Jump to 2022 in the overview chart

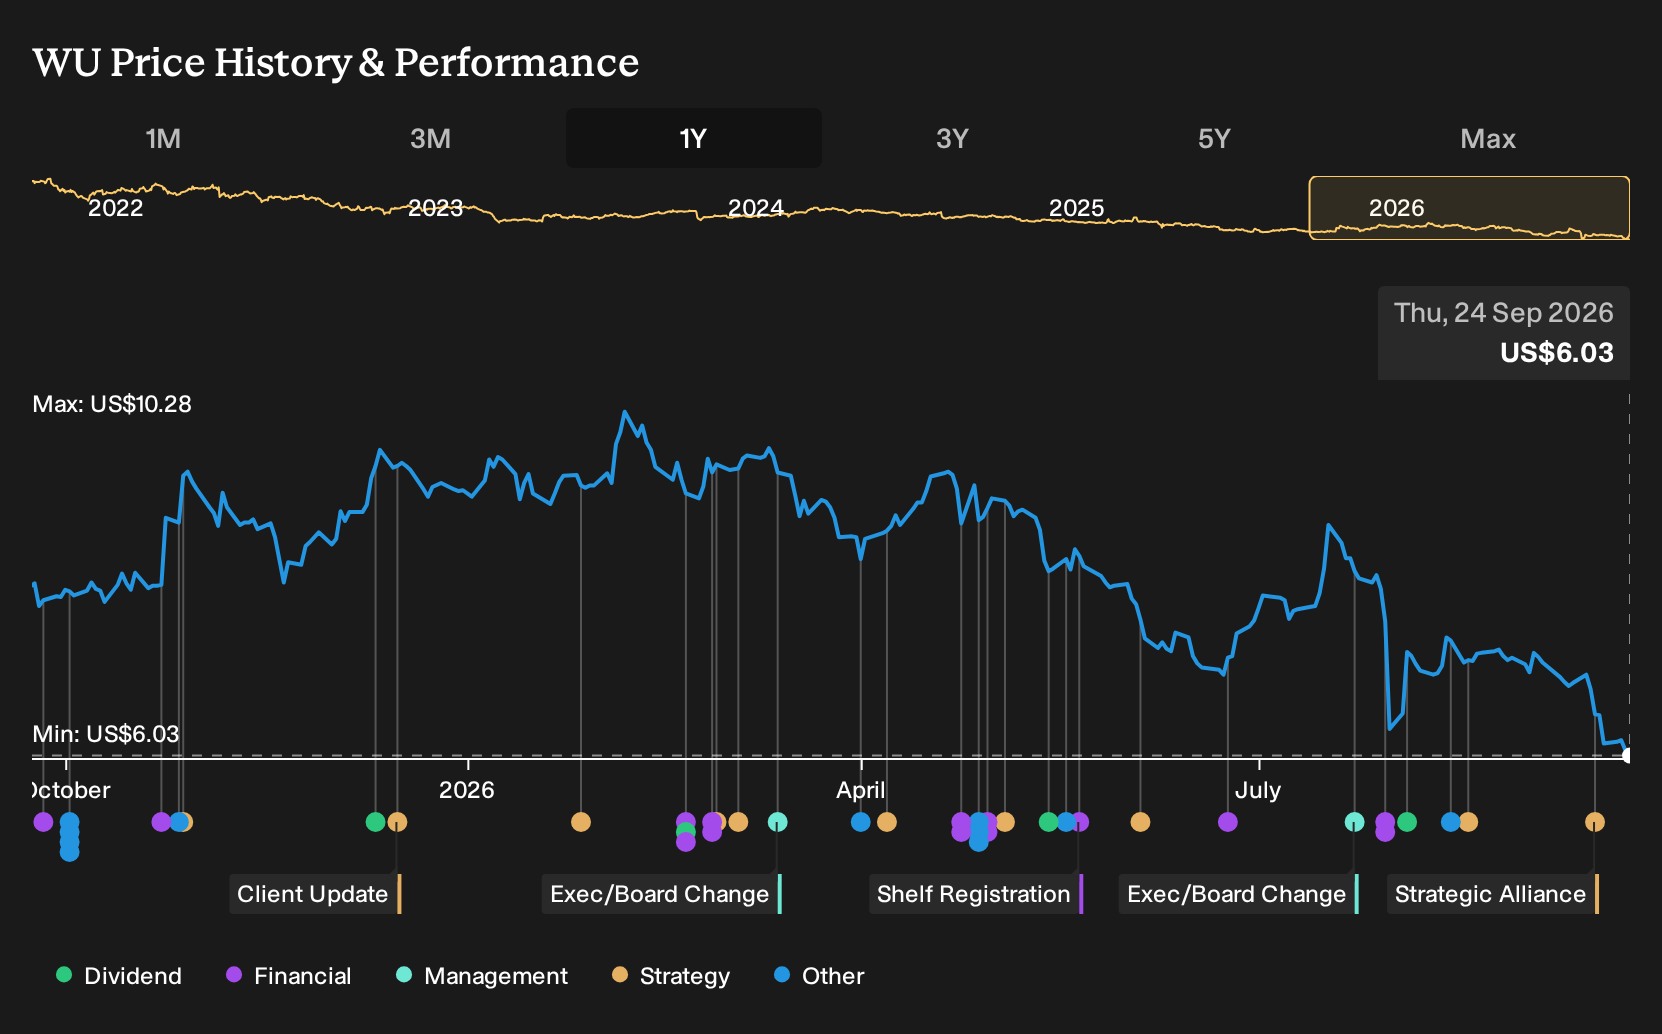click(x=116, y=208)
